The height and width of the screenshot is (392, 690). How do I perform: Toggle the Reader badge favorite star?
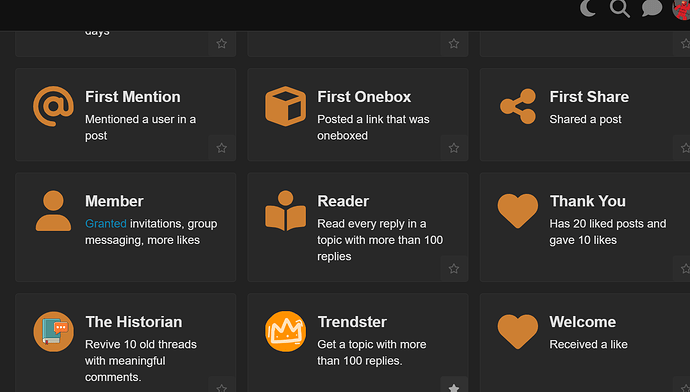coord(454,268)
